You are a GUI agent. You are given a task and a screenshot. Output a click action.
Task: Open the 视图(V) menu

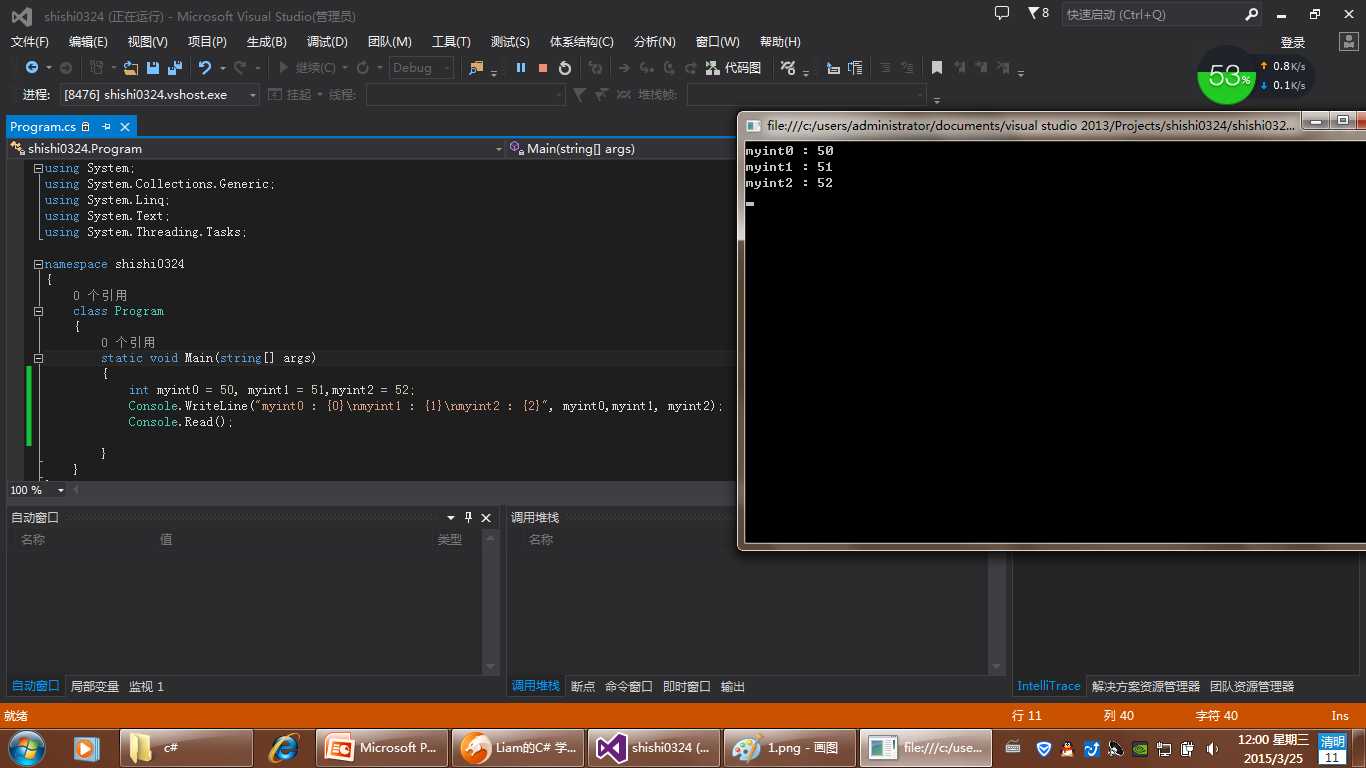coord(148,42)
